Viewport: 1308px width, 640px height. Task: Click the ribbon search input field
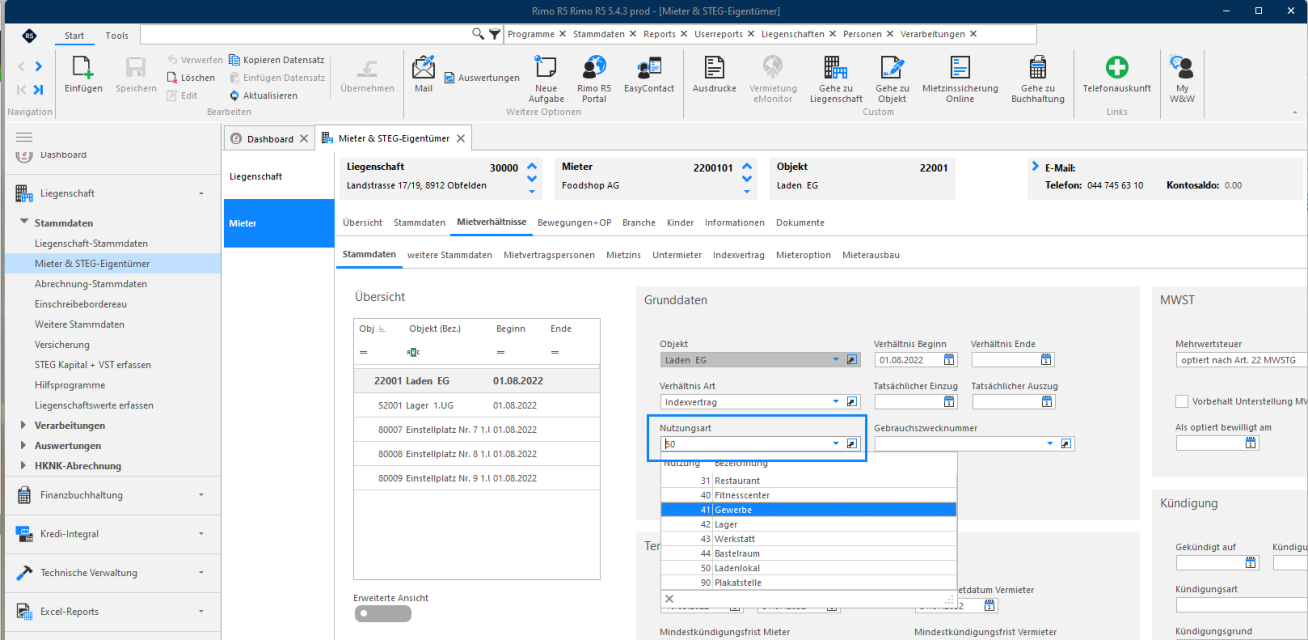click(x=306, y=34)
